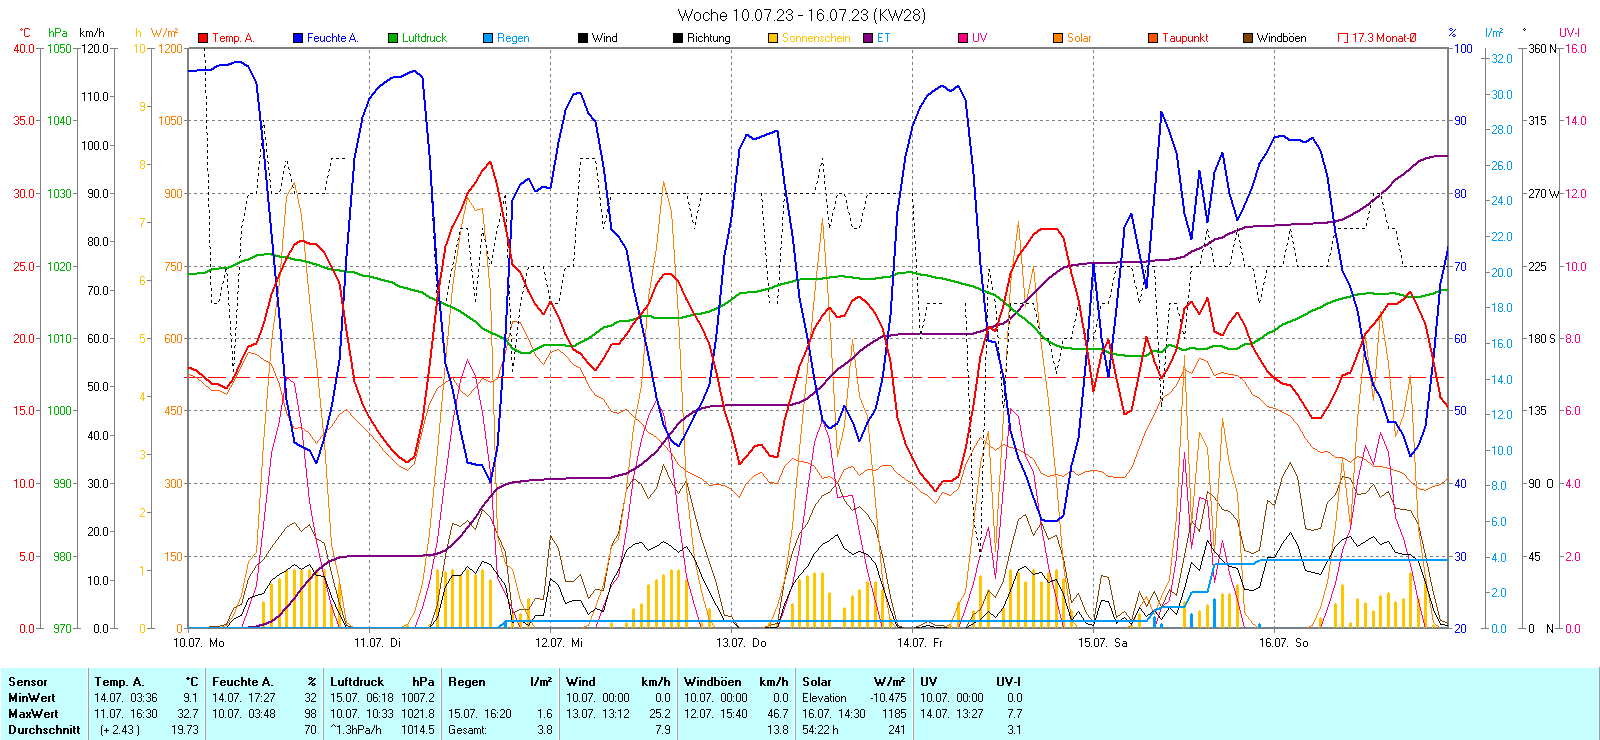
Task: Select the magenta UV legend marker
Action: (x=963, y=38)
